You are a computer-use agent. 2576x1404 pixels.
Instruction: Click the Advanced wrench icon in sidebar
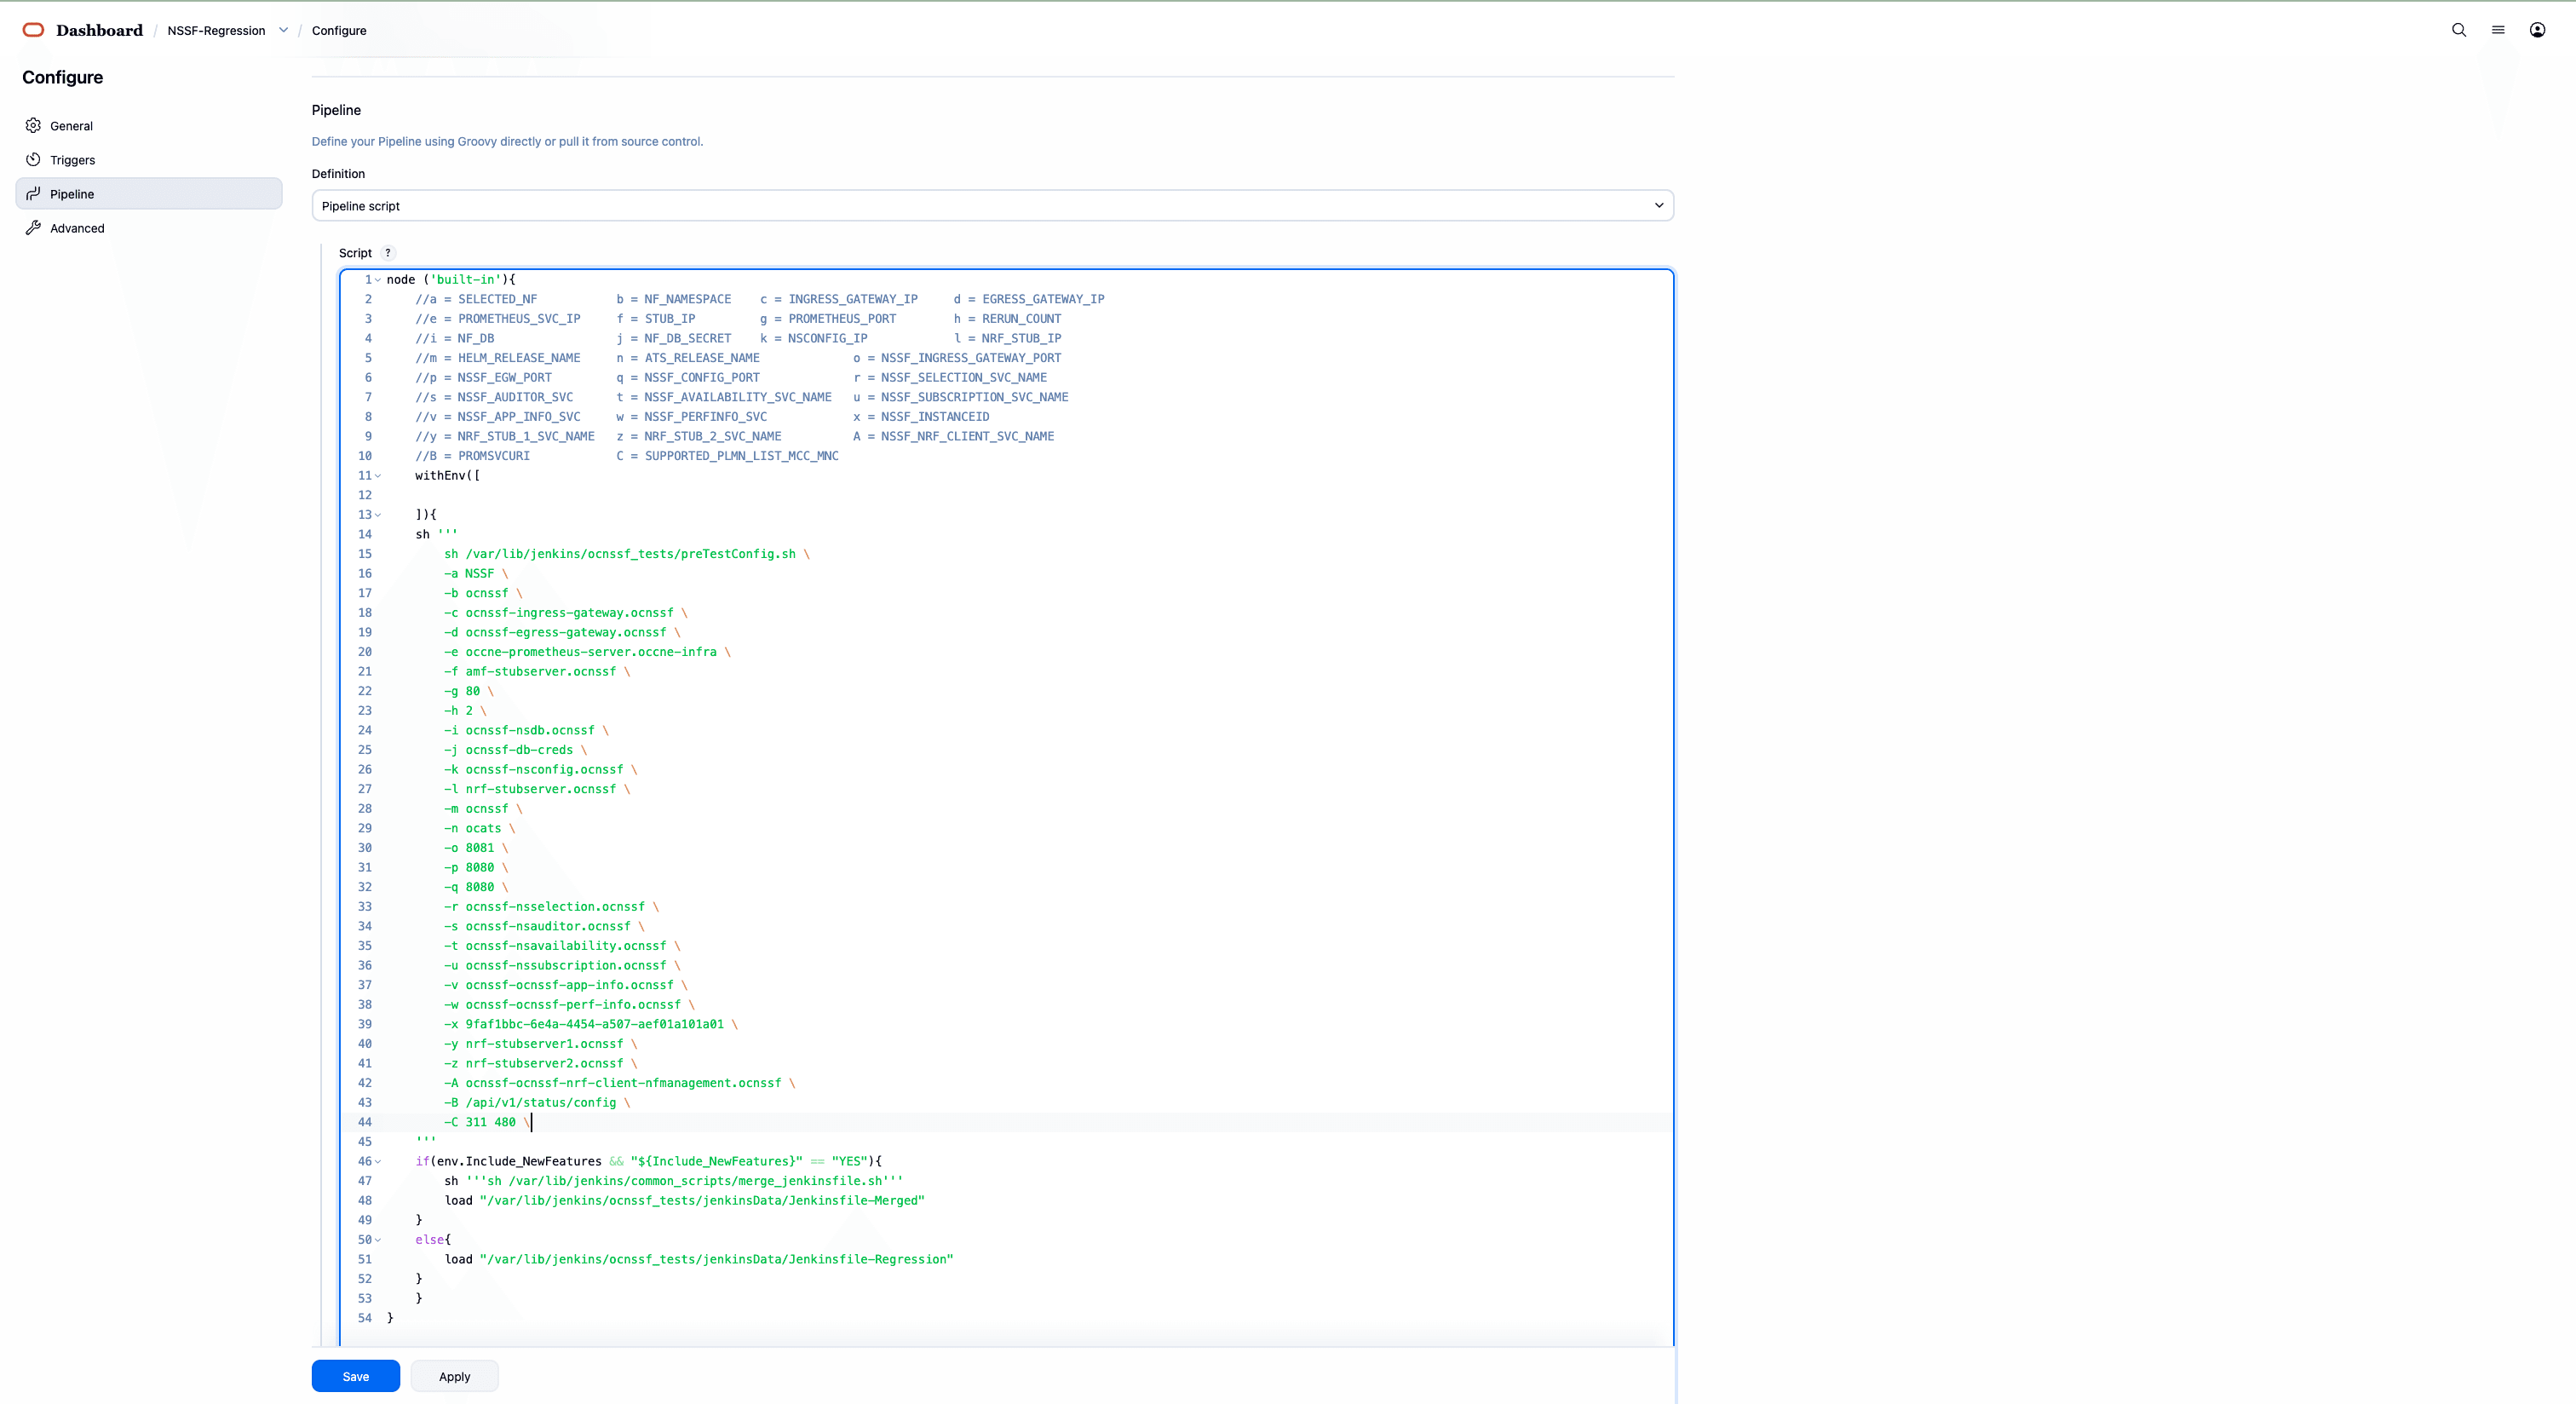pyautogui.click(x=33, y=228)
